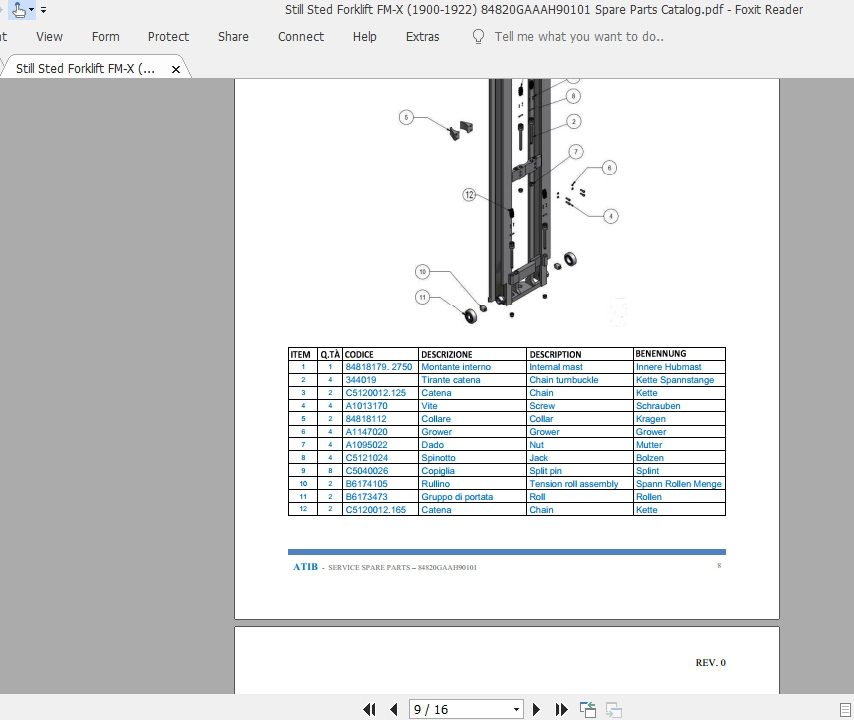Click the REV. 0 text
Viewport: 854px width, 720px height.
tap(710, 663)
